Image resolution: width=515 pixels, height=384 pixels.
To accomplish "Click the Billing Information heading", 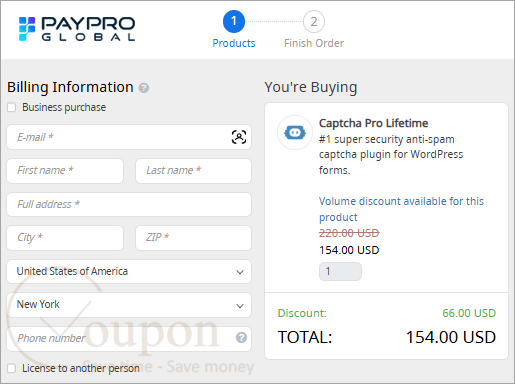I will pyautogui.click(x=70, y=87).
